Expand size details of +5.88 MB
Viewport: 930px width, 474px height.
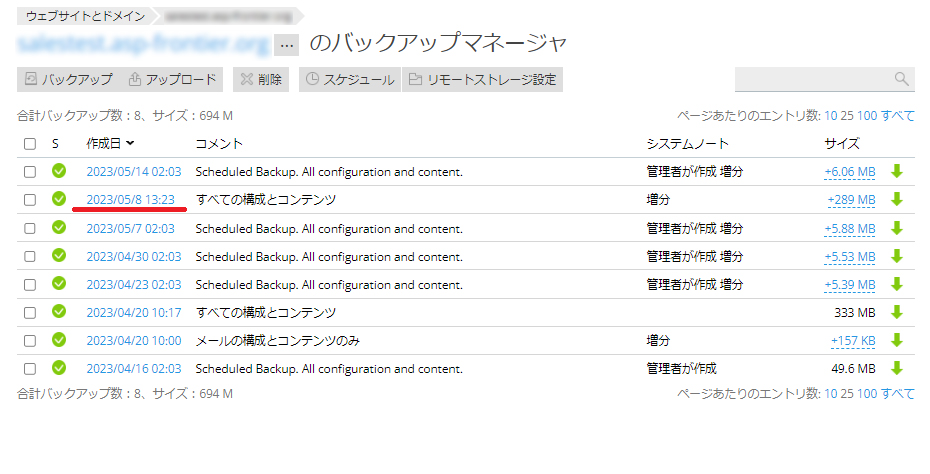[850, 228]
